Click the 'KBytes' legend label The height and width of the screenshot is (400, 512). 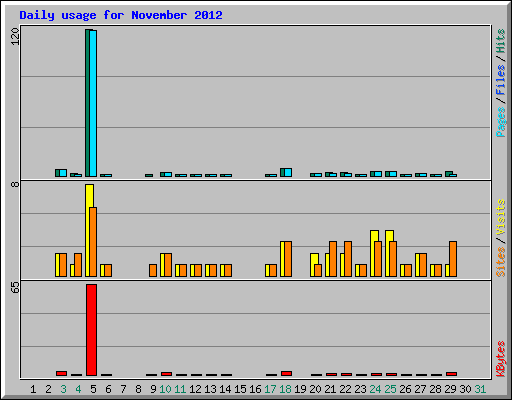pos(501,359)
